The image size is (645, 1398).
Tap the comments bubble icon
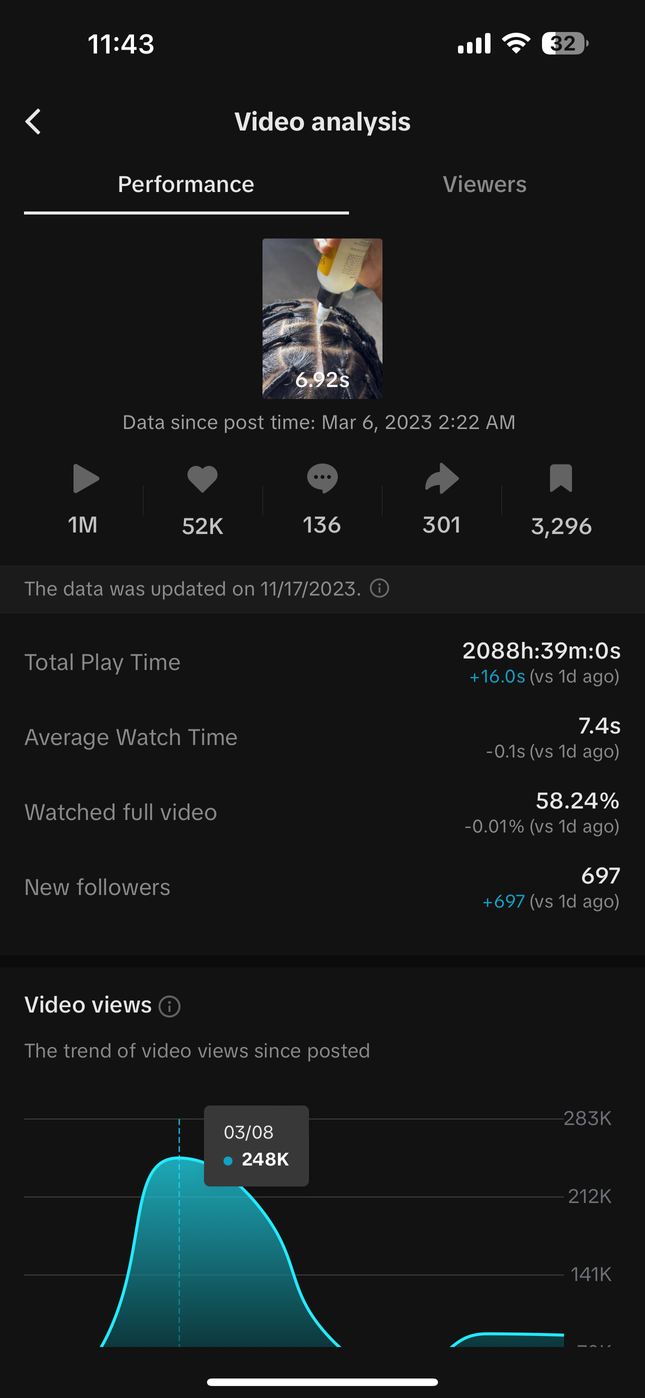pyautogui.click(x=321, y=480)
